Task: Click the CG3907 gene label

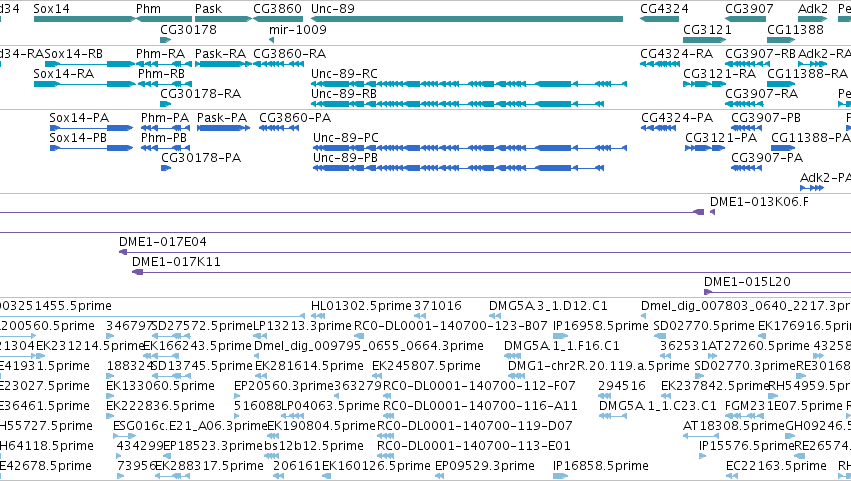Action: tap(750, 9)
